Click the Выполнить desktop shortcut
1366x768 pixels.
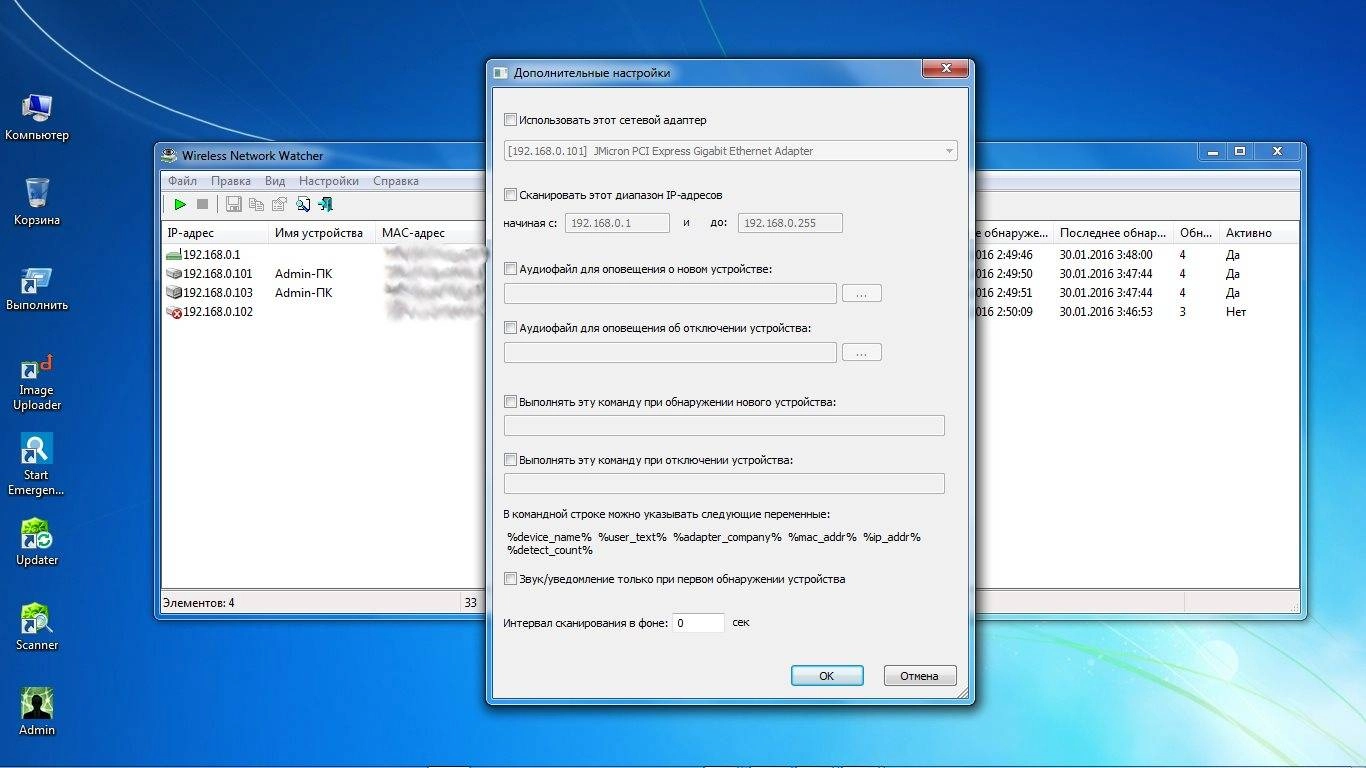(x=37, y=288)
